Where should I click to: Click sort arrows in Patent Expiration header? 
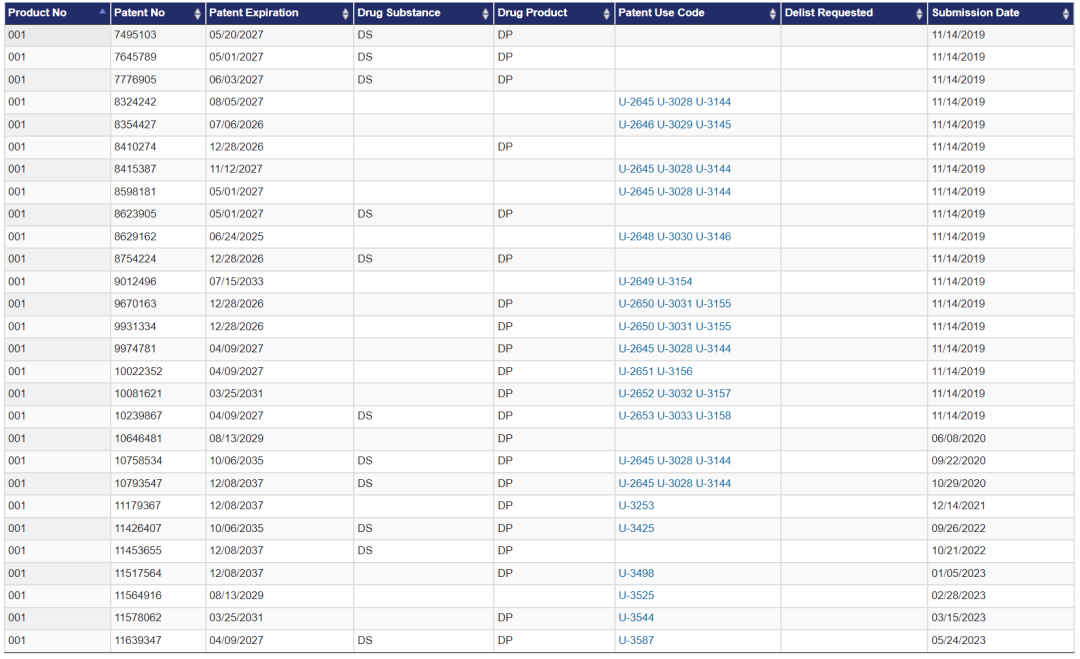[x=346, y=14]
